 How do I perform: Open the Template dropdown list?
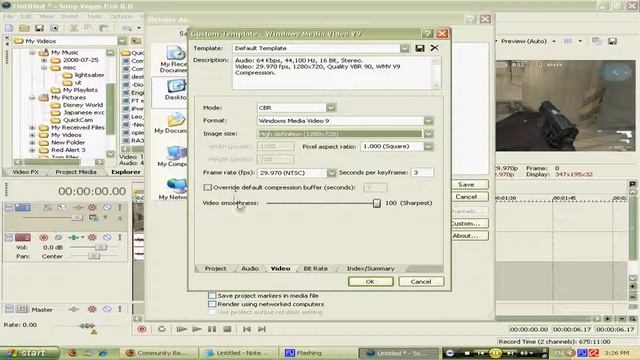[404, 48]
